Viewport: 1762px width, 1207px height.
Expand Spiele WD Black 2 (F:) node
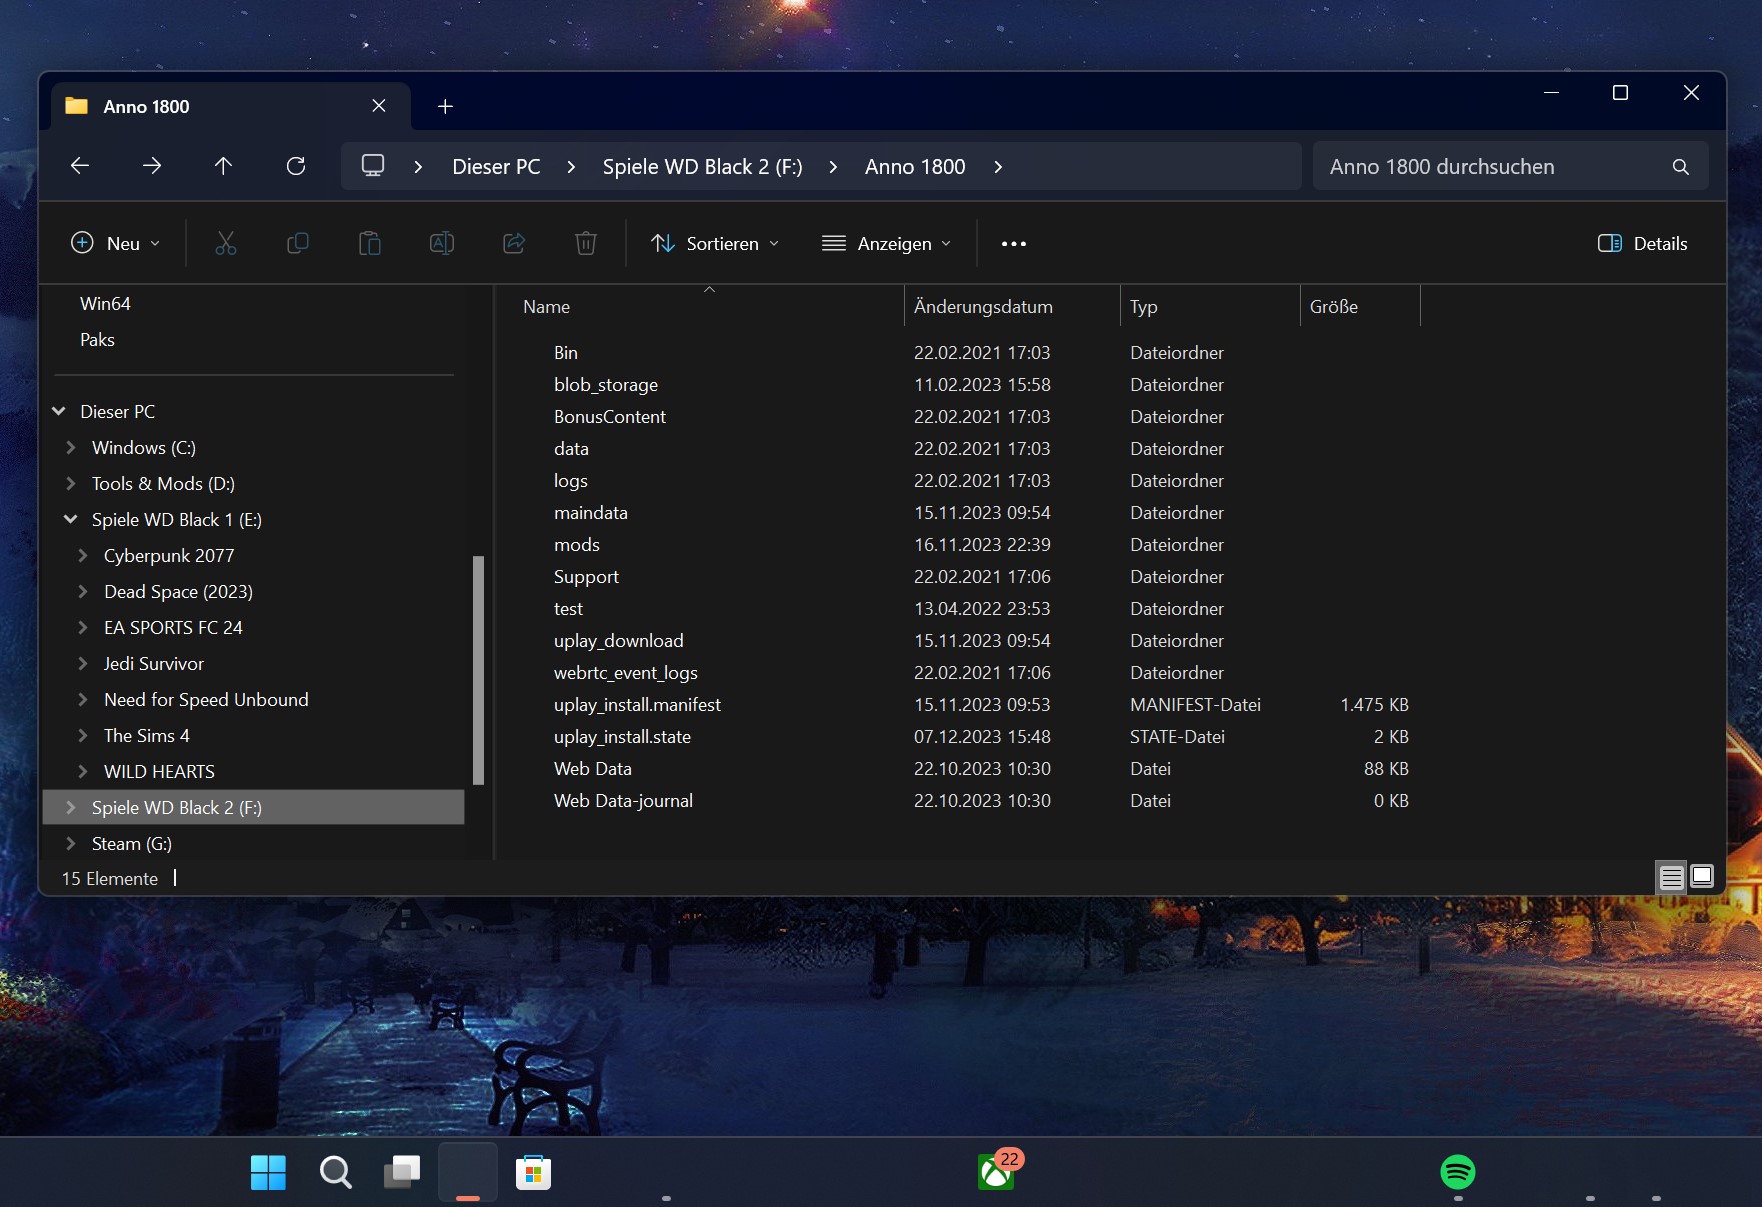71,807
